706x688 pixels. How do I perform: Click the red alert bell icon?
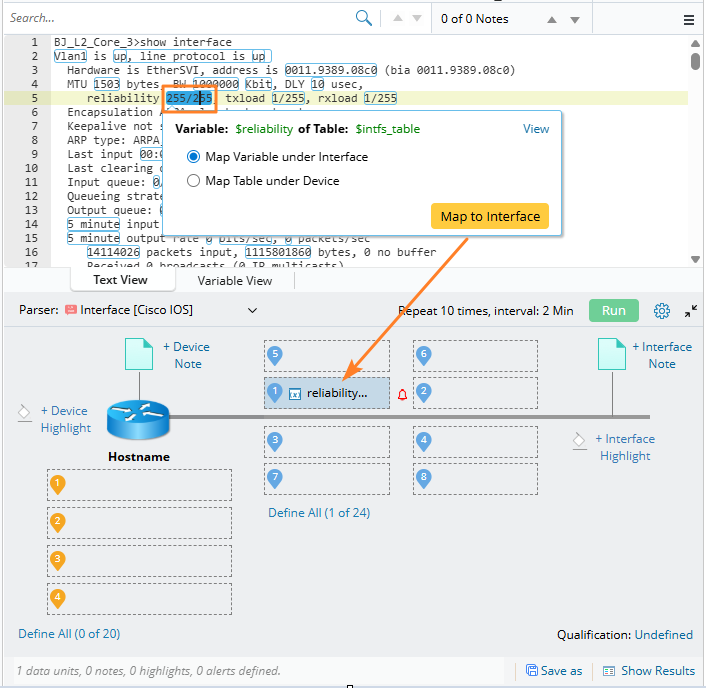[403, 394]
